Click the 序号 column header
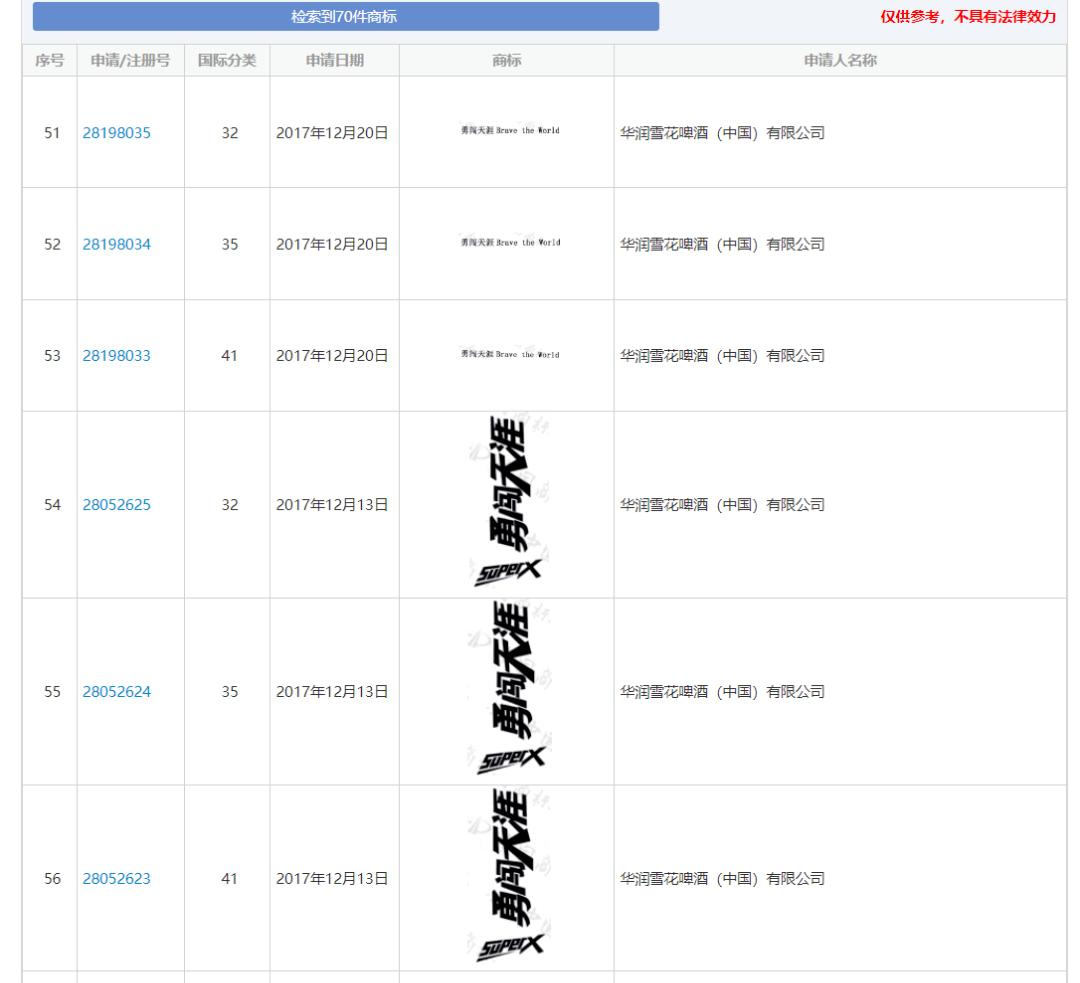The image size is (1080, 983). coord(50,61)
